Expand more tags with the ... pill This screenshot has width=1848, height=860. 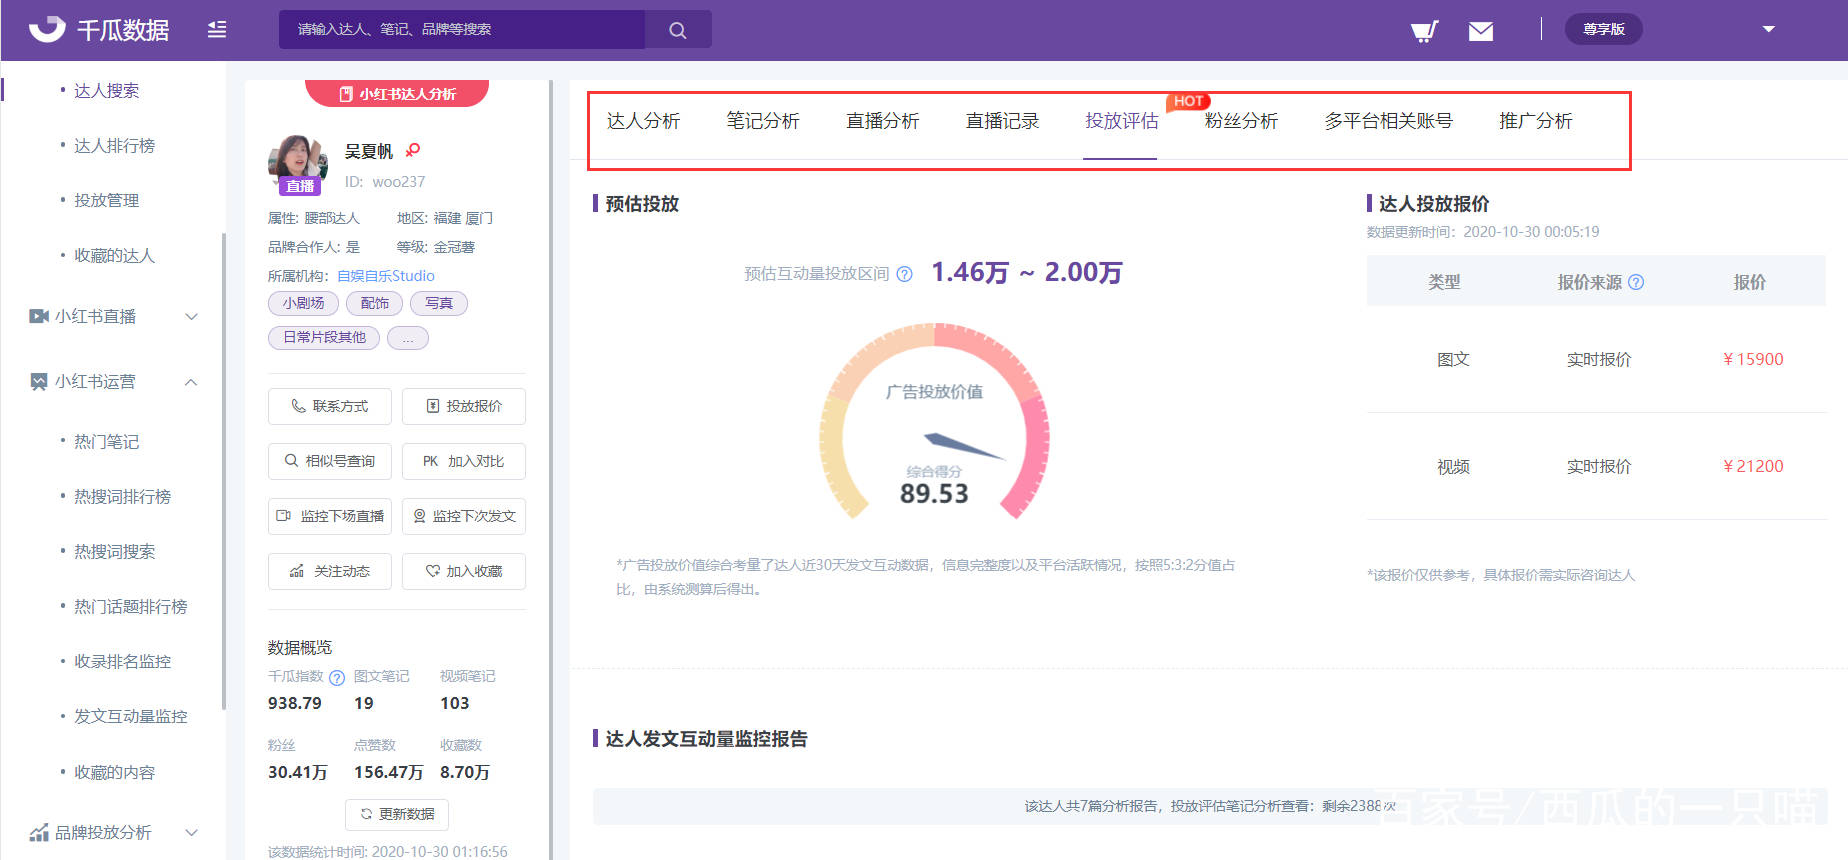click(x=408, y=338)
